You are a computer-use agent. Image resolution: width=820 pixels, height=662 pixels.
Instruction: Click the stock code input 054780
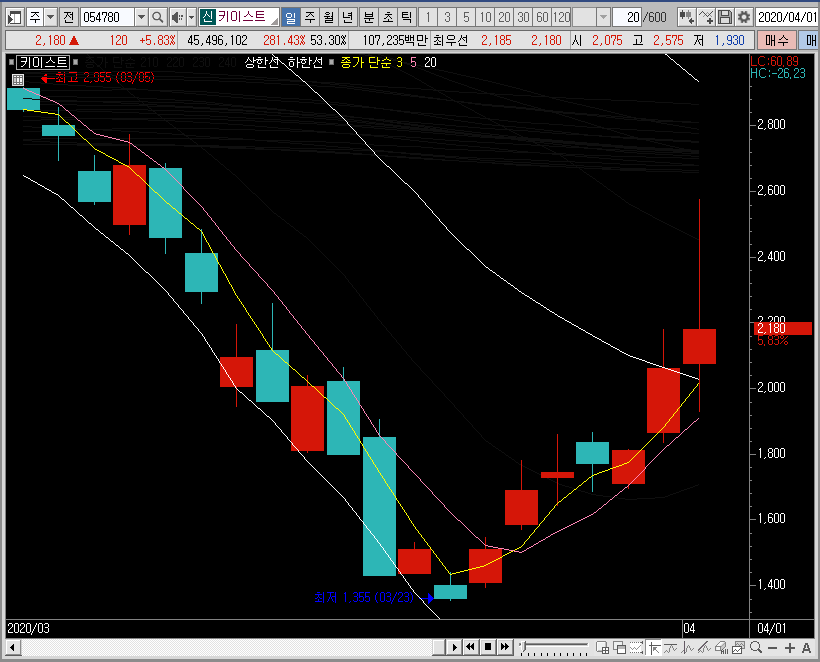[x=107, y=17]
